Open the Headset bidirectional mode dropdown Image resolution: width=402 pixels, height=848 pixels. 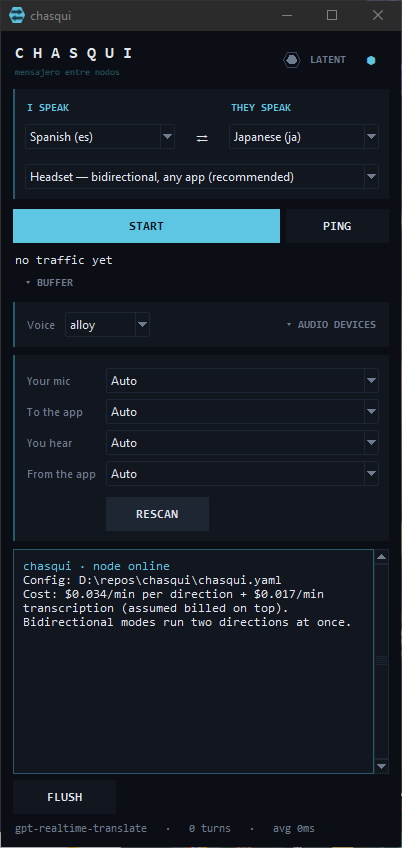202,177
